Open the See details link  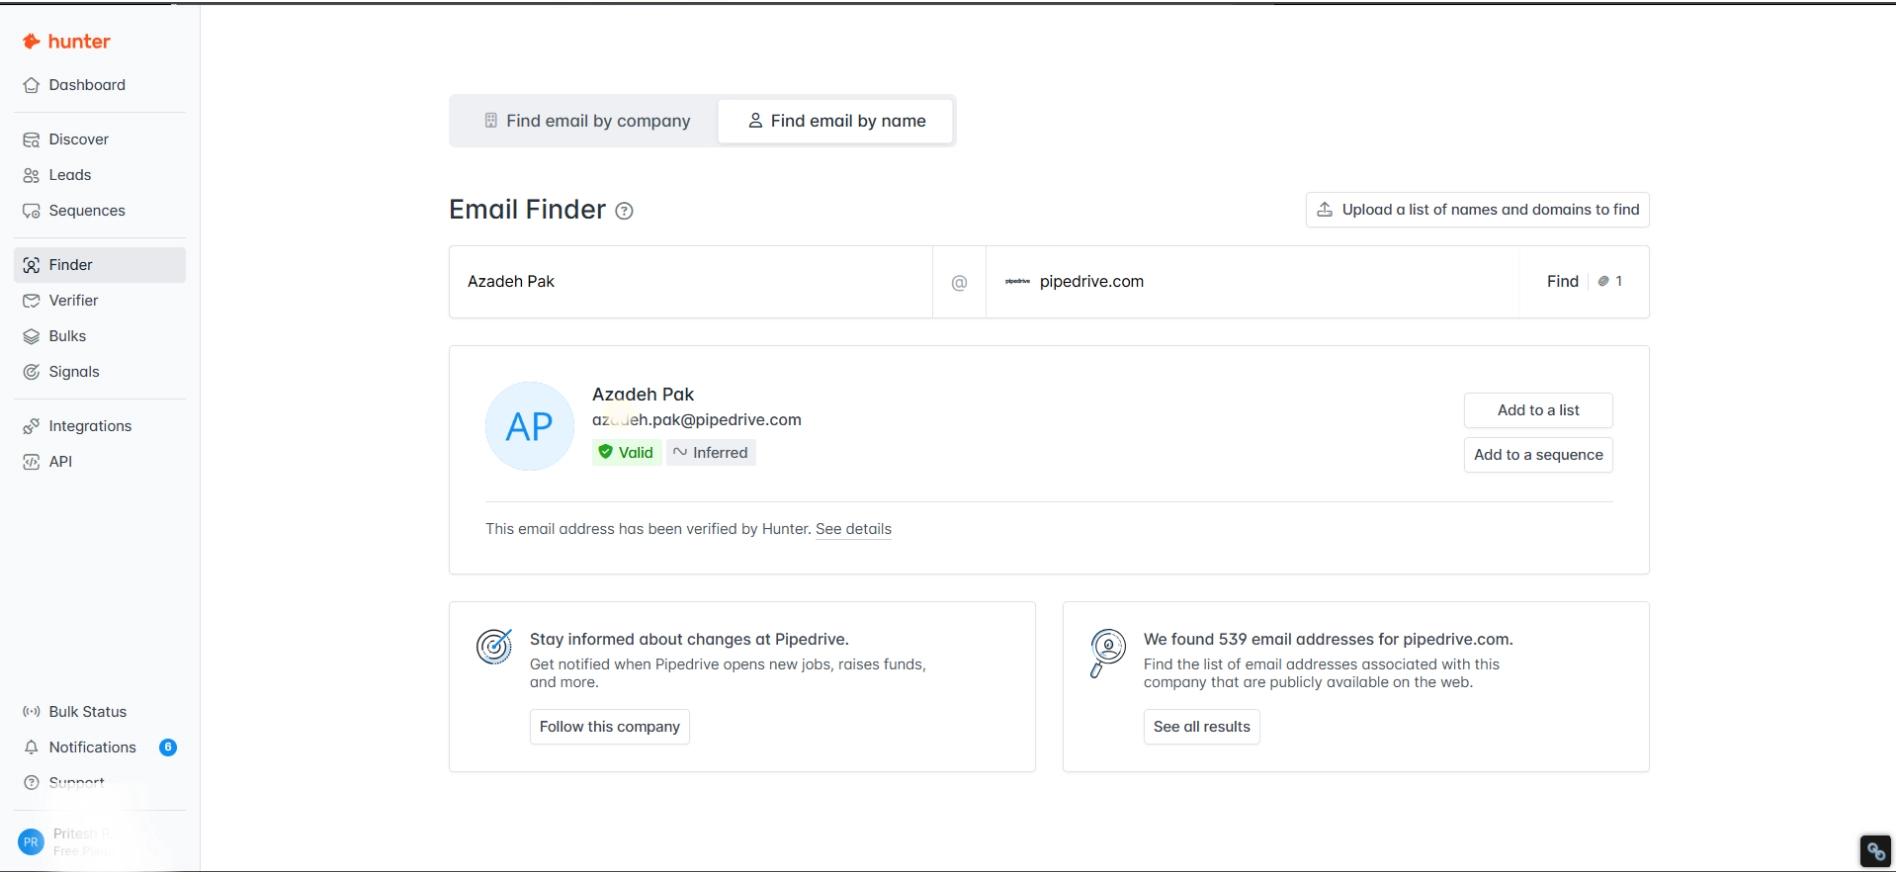[x=853, y=529]
